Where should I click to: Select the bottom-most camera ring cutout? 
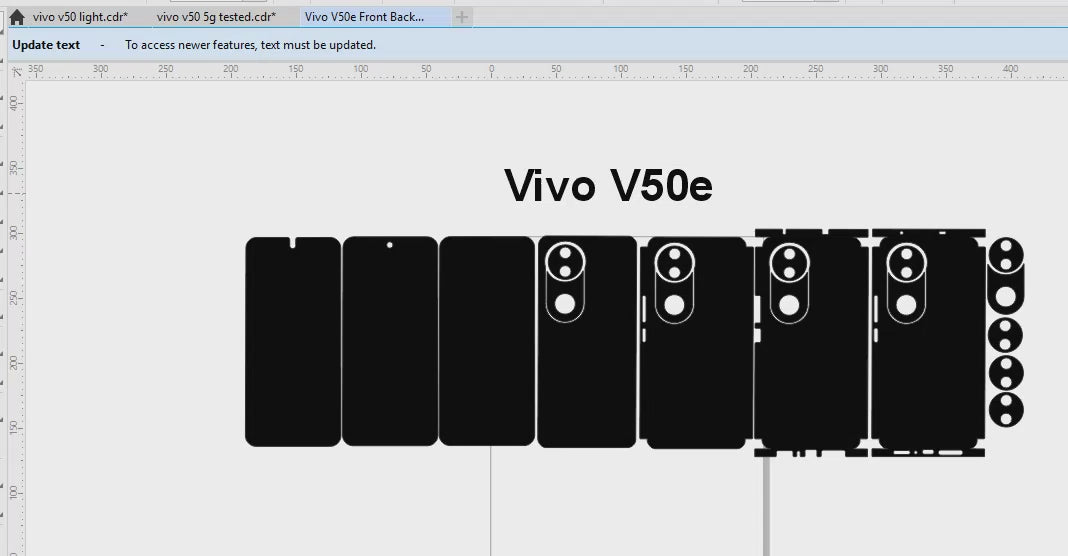pos(1006,409)
